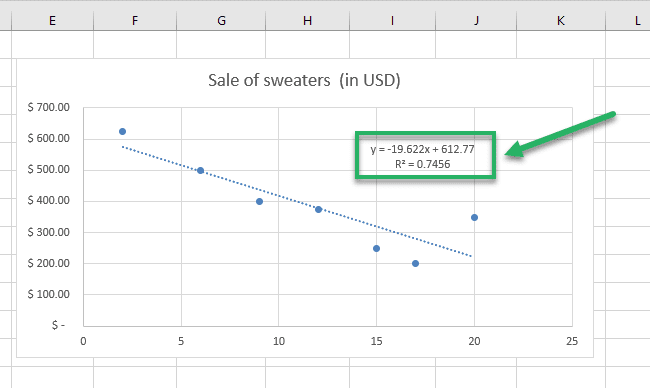This screenshot has height=388, width=650.
Task: Click the $ 100.00 vertical axis label
Action: point(49,294)
